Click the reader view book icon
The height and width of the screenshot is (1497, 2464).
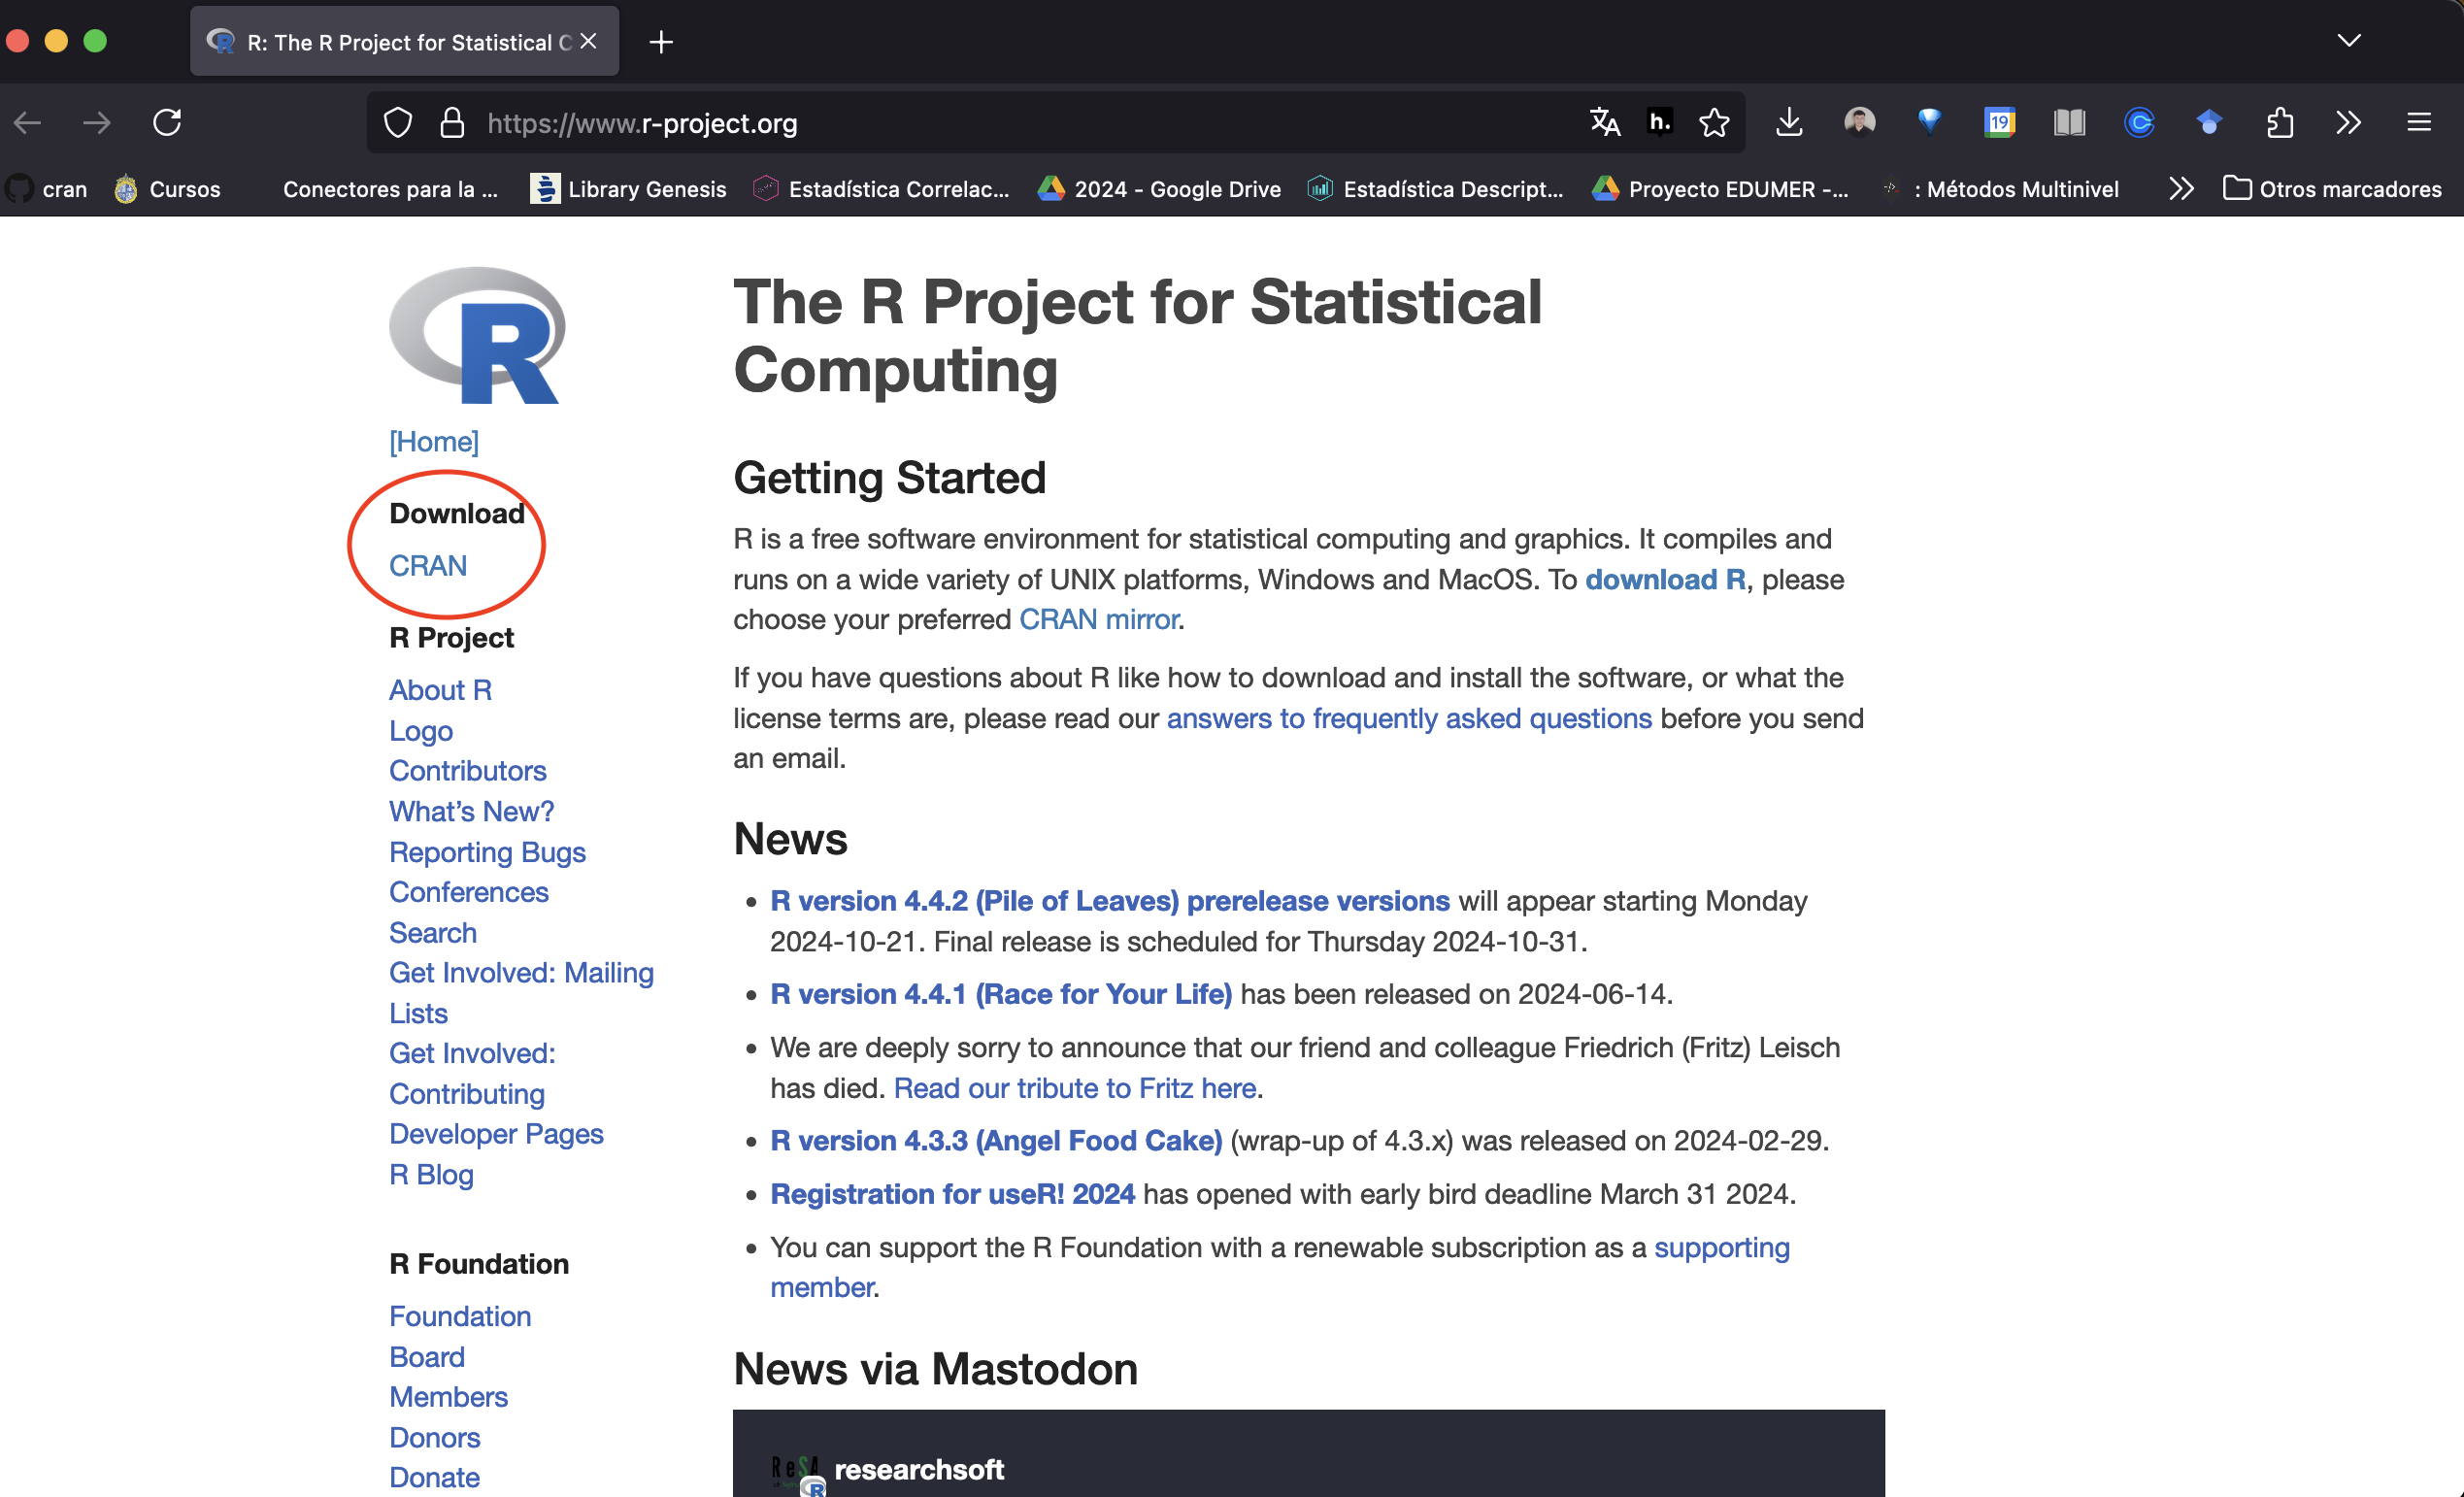[2069, 123]
